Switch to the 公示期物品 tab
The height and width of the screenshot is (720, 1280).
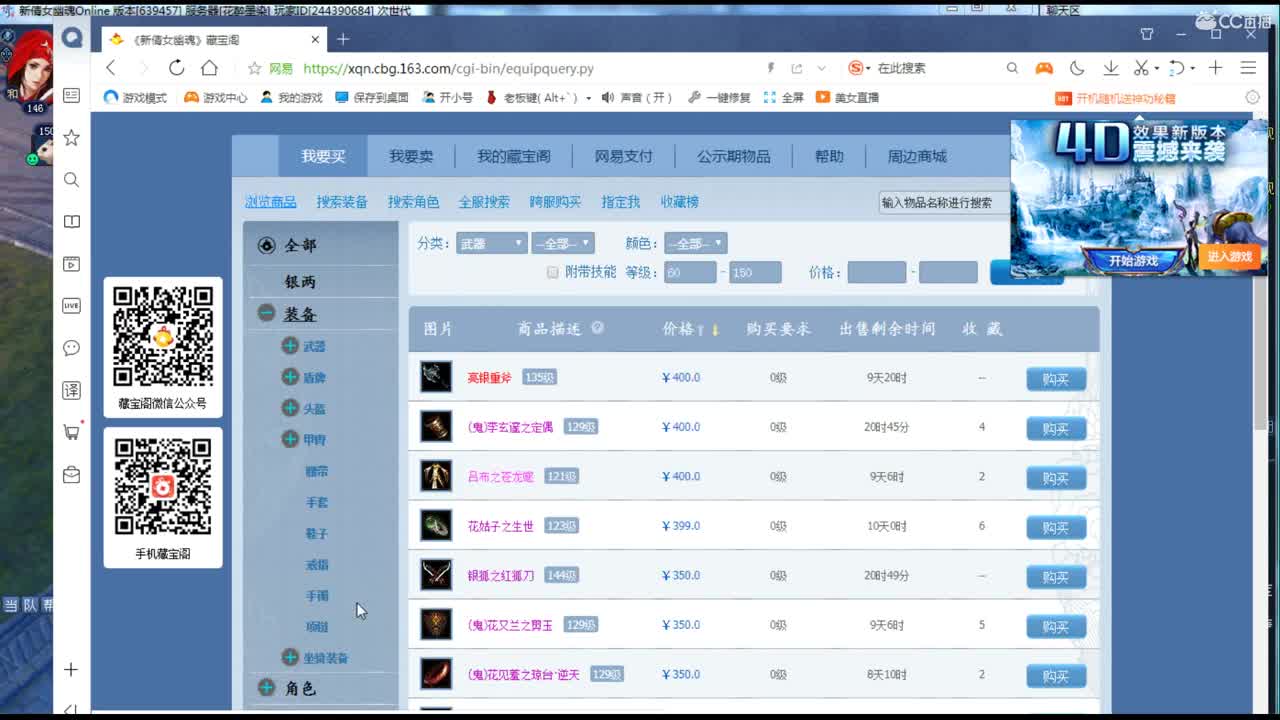point(734,156)
